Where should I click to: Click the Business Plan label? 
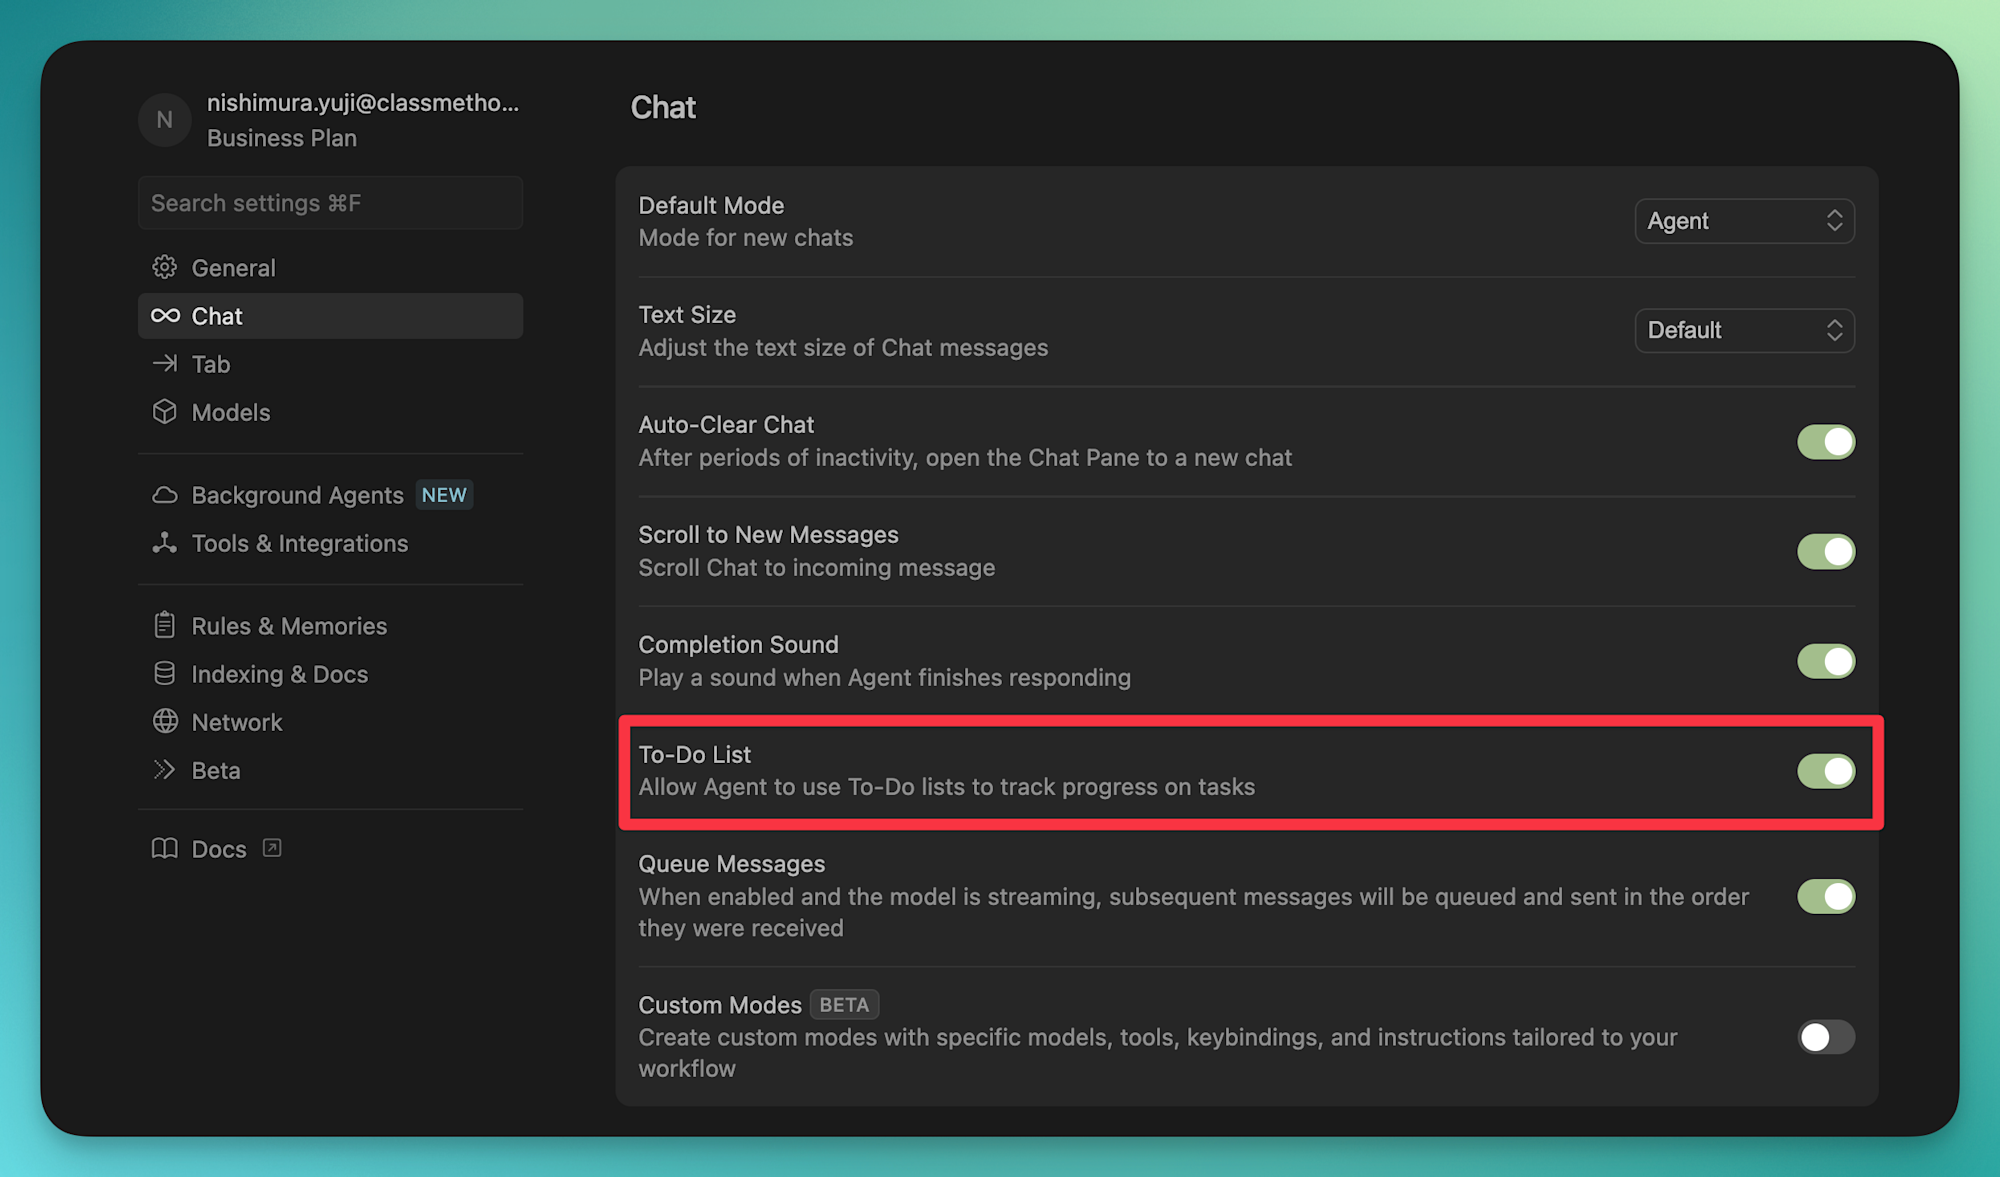(x=282, y=138)
